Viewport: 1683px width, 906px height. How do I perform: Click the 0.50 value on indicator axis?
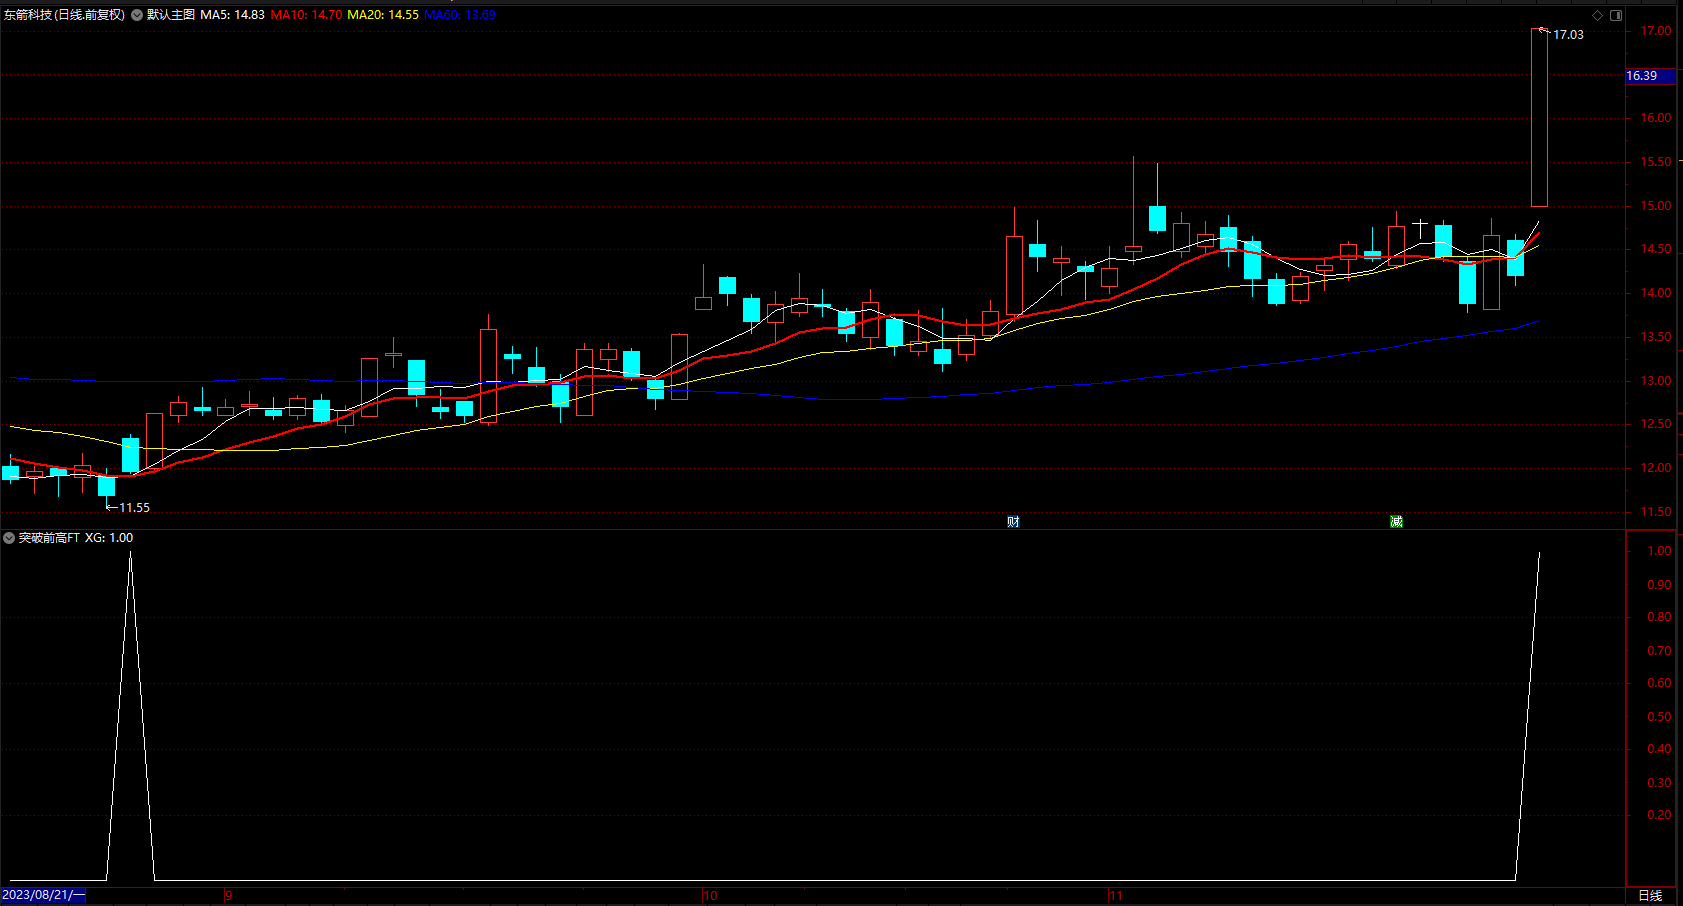pos(1659,717)
